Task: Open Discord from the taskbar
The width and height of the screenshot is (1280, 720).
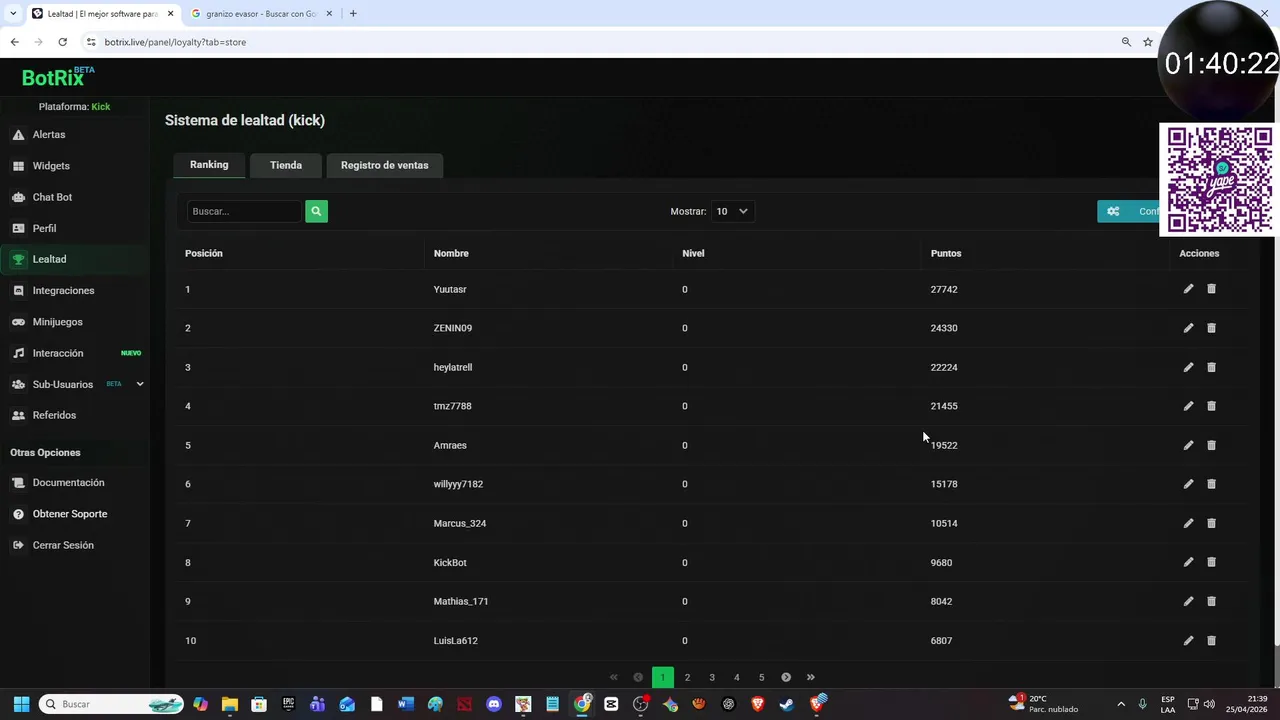Action: click(493, 704)
